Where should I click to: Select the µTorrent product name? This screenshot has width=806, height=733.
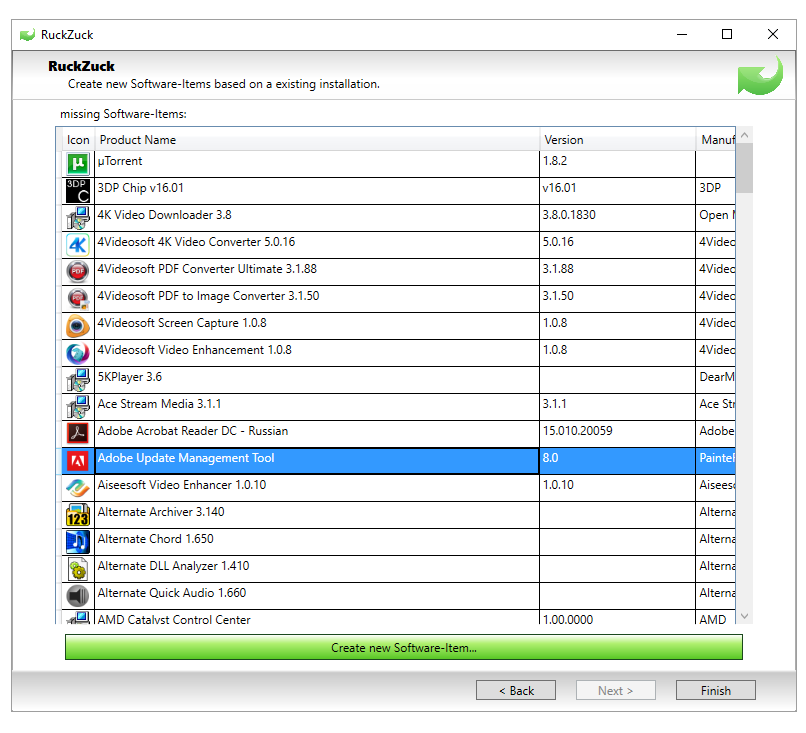(120, 161)
